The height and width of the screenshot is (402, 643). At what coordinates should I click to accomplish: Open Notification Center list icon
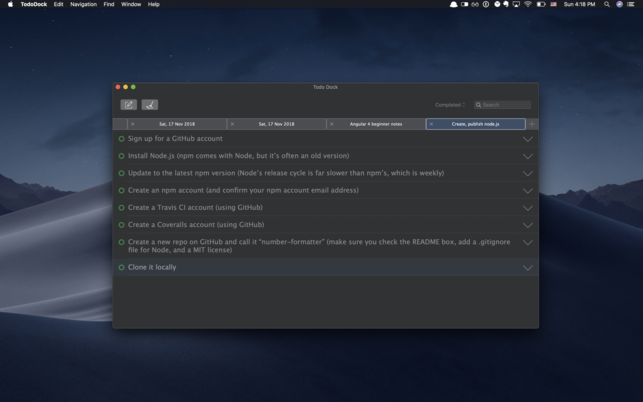[631, 4]
